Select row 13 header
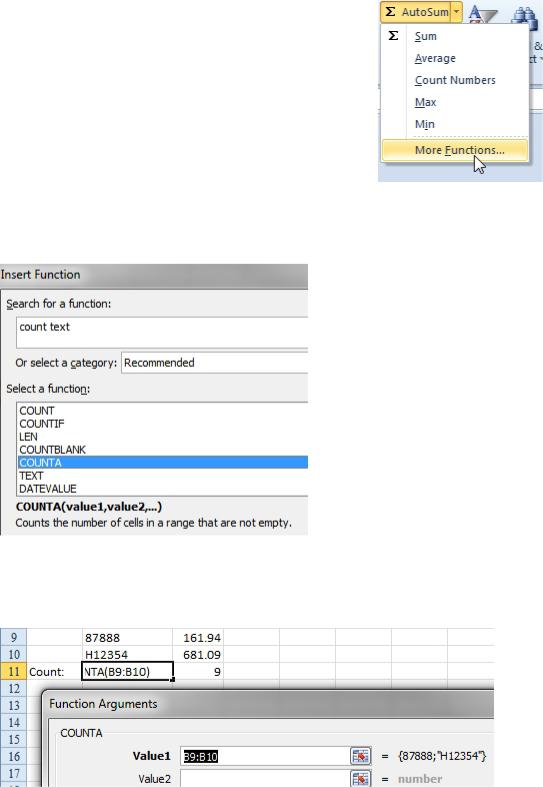The width and height of the screenshot is (543, 787). 13,706
